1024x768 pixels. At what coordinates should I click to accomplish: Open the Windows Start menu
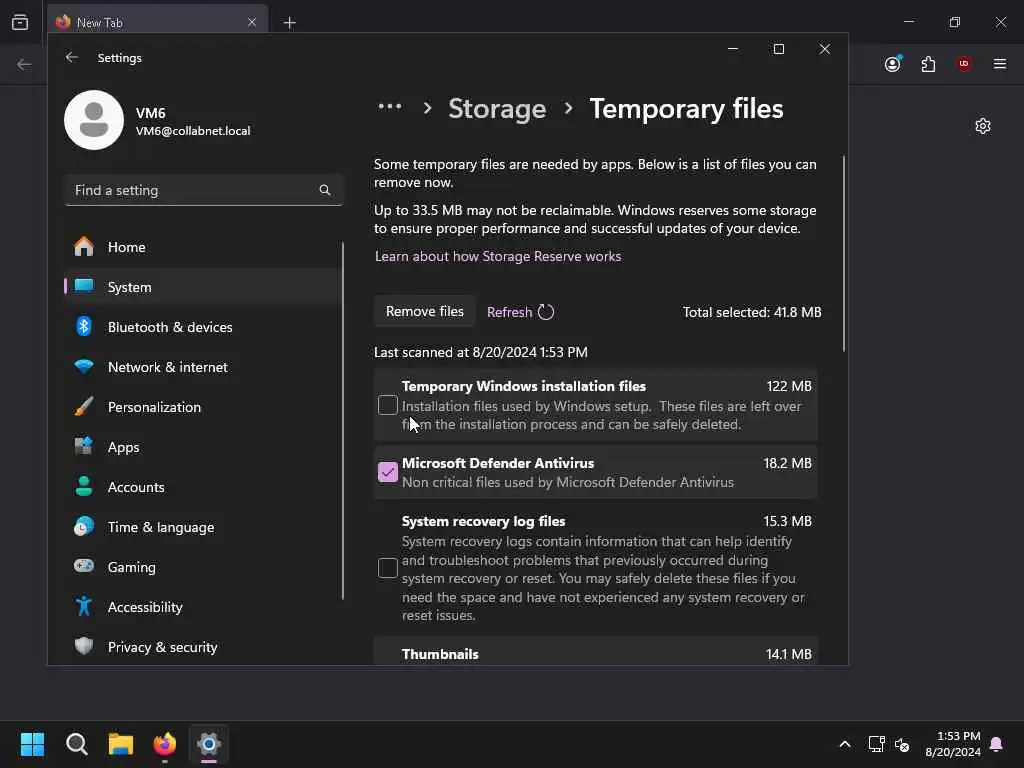pyautogui.click(x=32, y=744)
